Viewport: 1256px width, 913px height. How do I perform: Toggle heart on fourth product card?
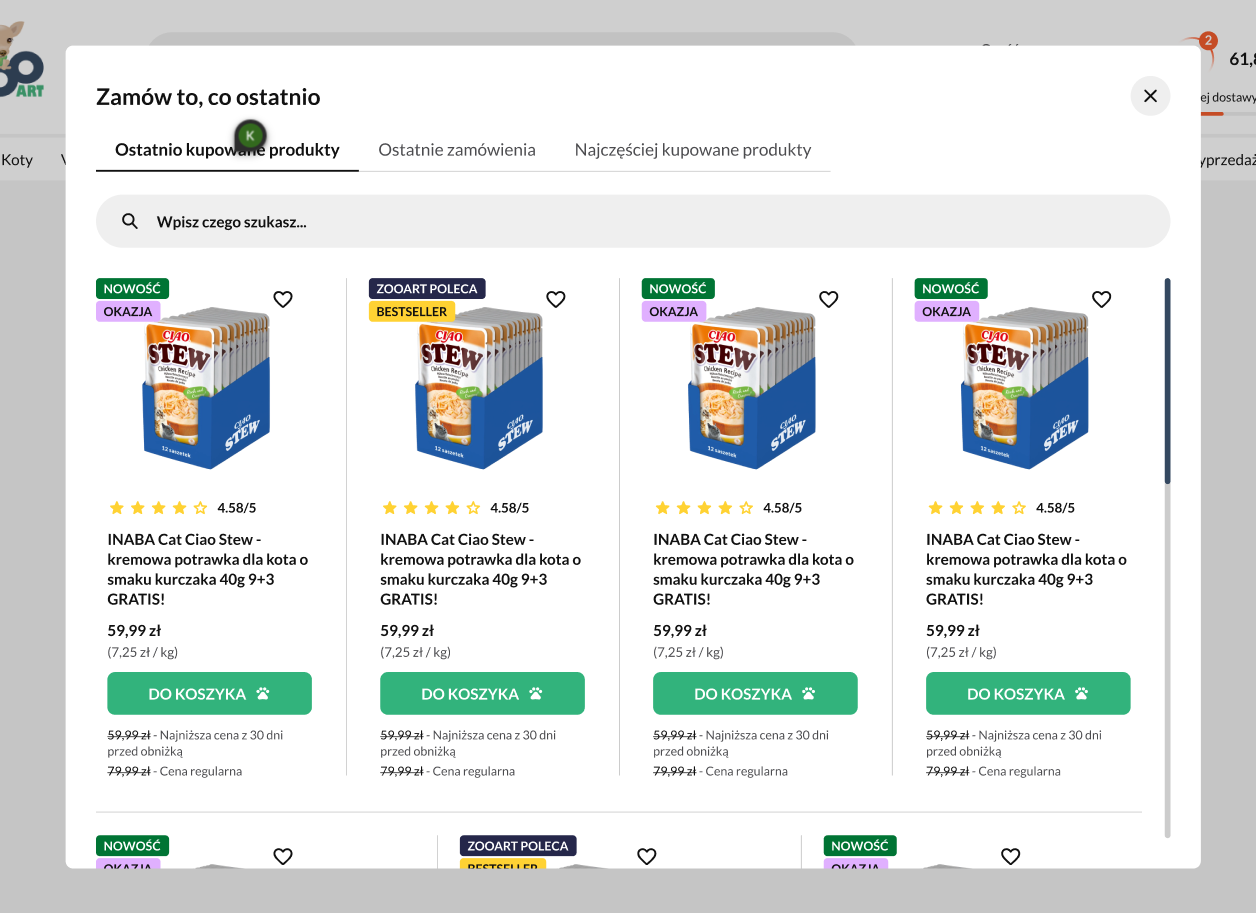tap(1102, 299)
